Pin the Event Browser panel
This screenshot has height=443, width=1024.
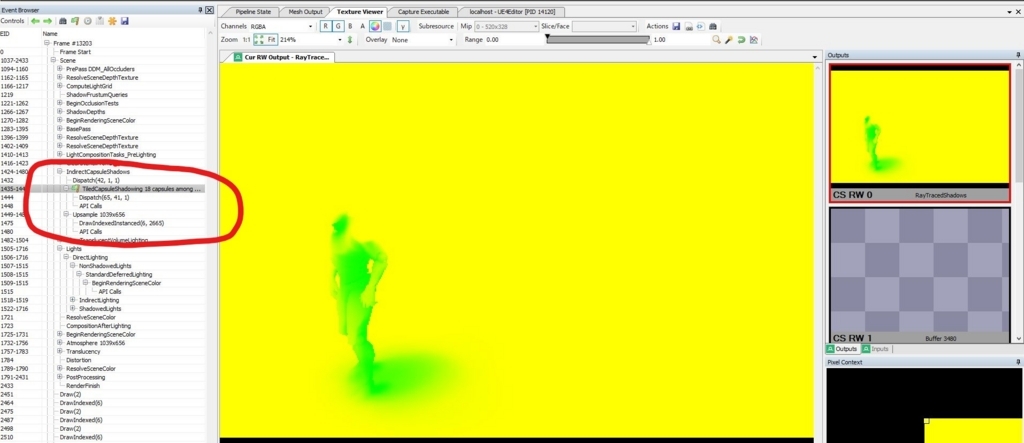[x=200, y=10]
